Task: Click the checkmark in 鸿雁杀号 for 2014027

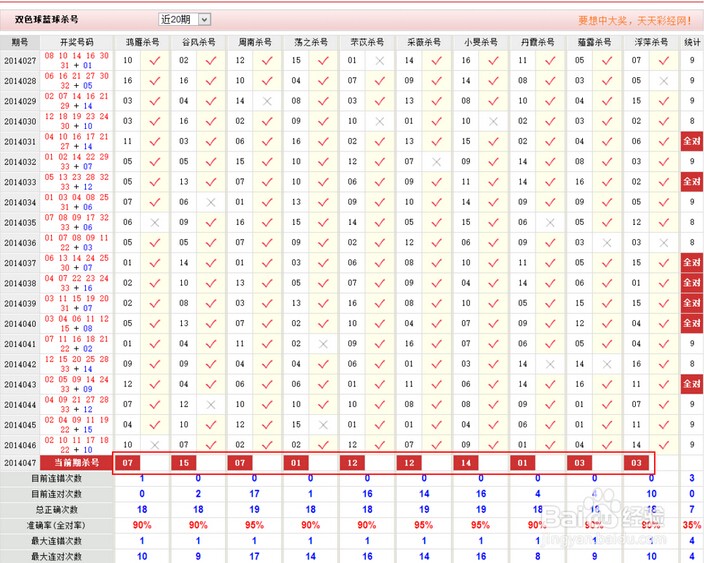Action: 154,61
